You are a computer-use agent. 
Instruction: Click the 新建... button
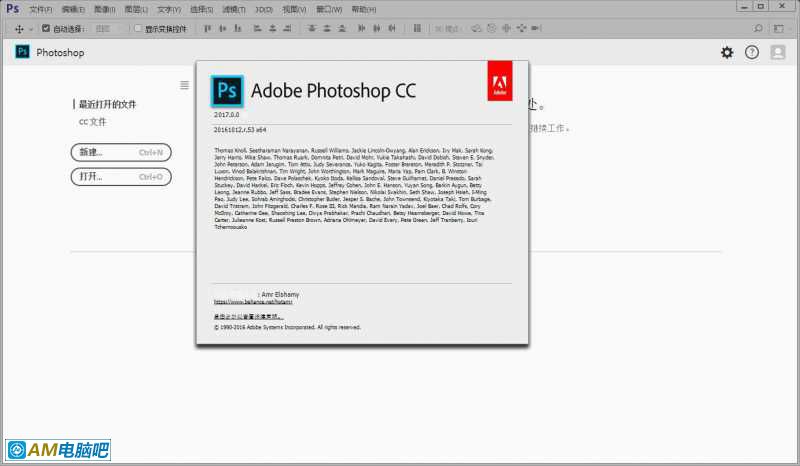121,152
